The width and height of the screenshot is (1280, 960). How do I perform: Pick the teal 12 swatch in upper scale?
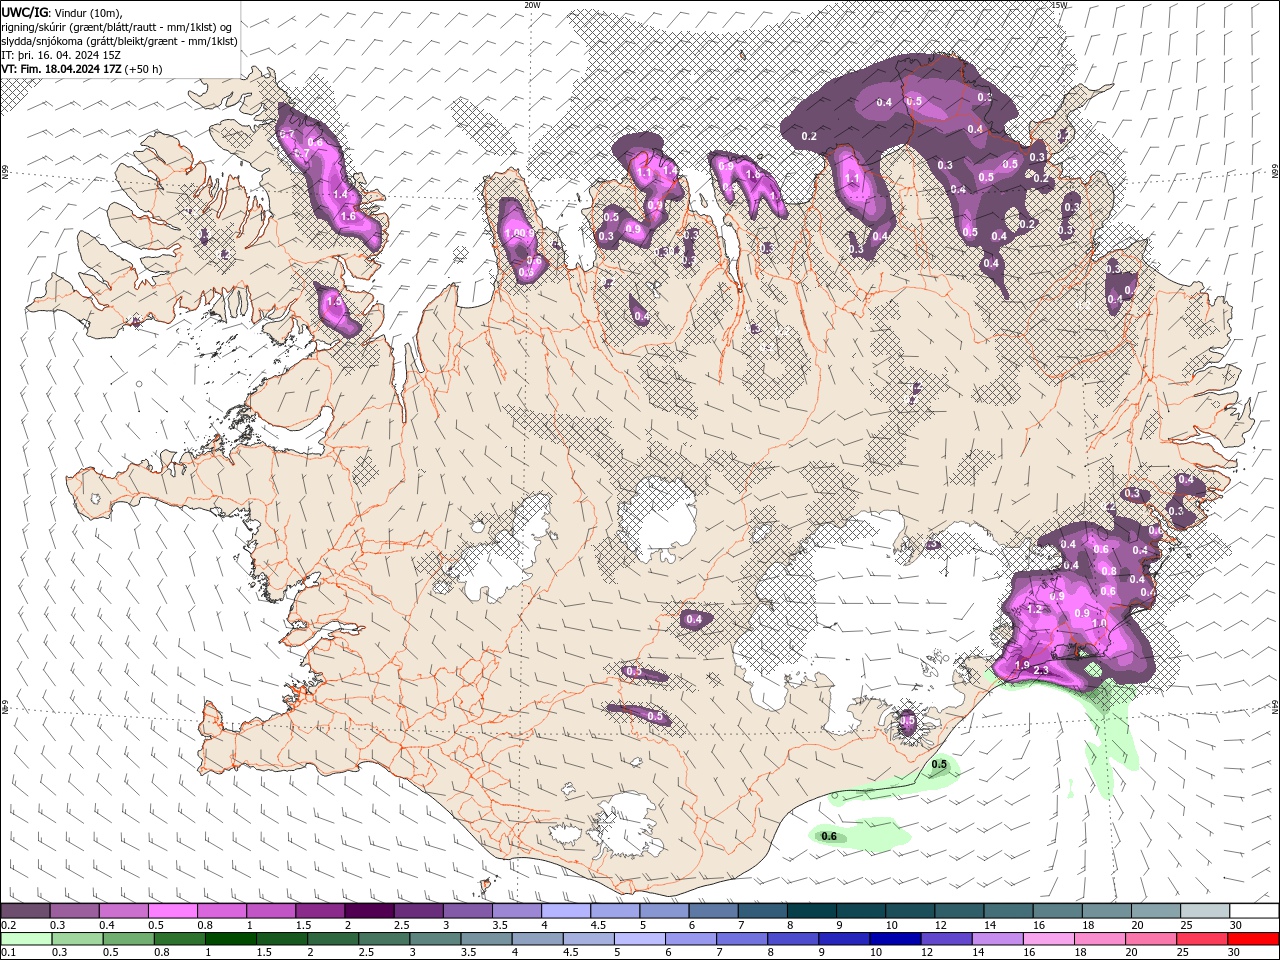959,911
